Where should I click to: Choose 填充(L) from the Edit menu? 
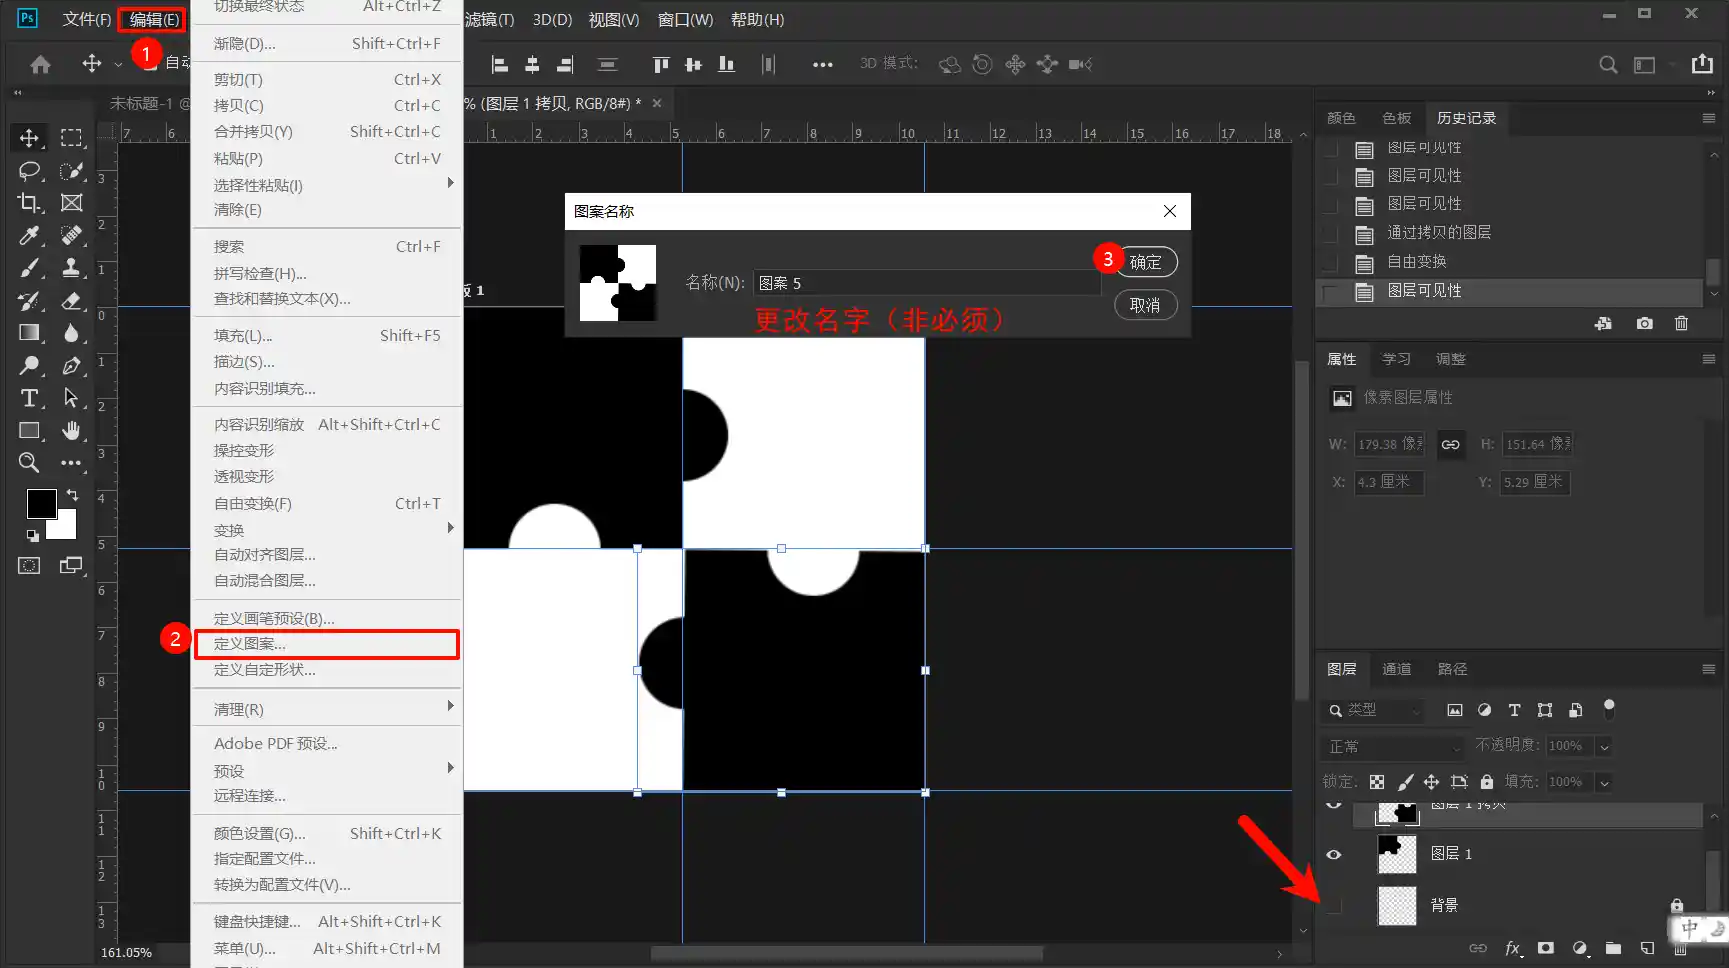(x=327, y=335)
